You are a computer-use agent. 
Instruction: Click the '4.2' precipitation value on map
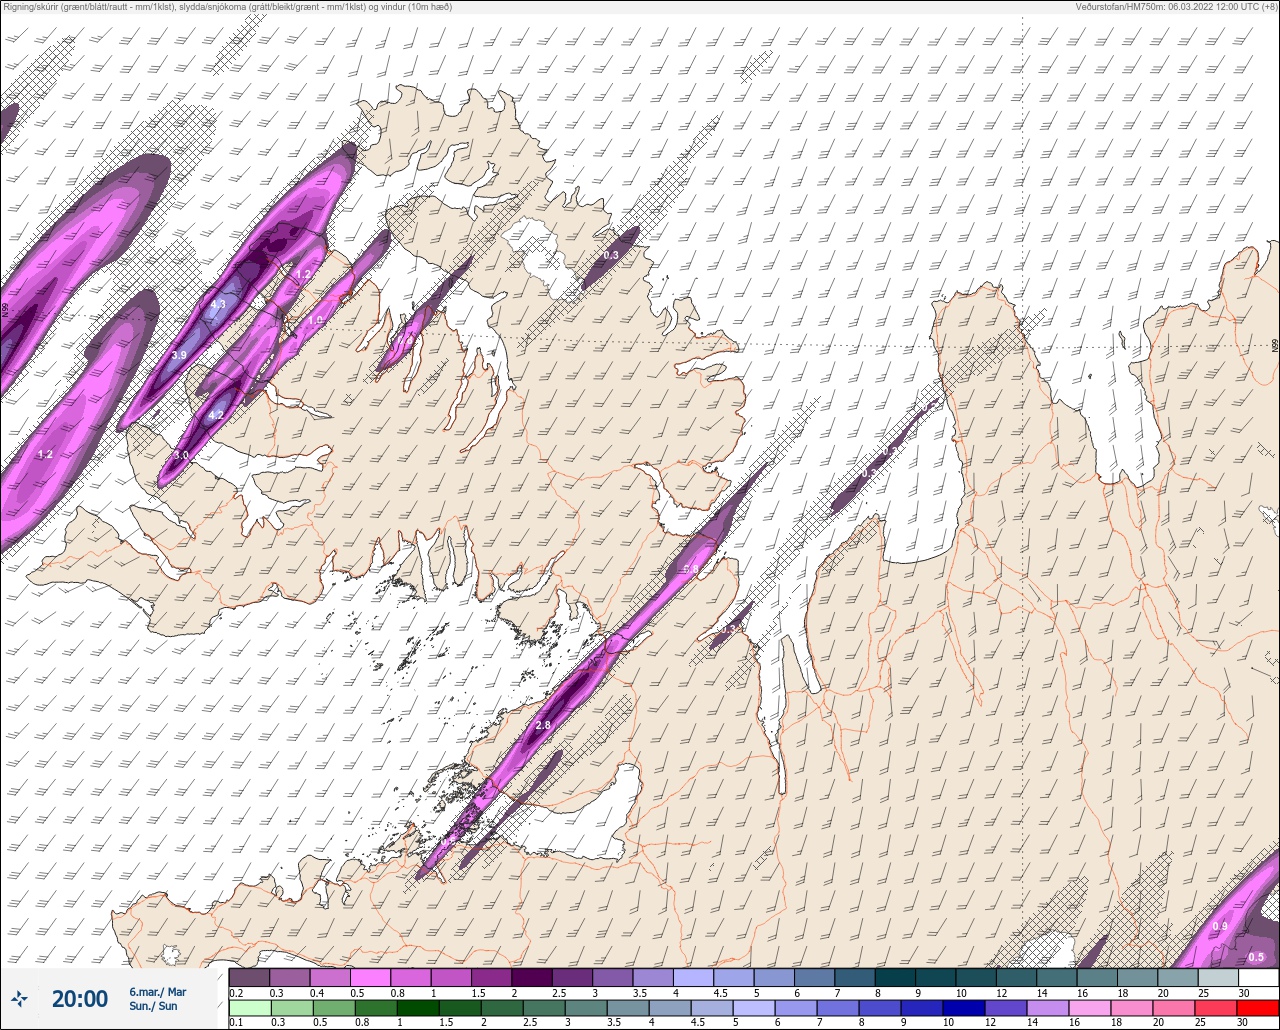coord(215,414)
